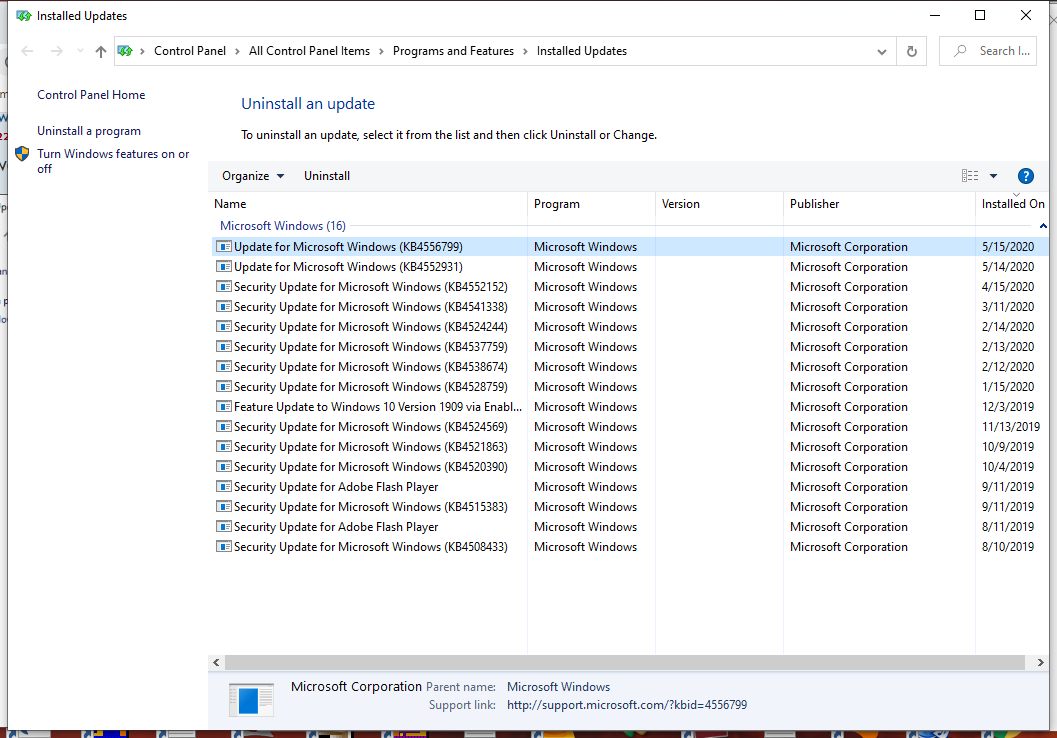Click icon of Feature Update 1909 row
The height and width of the screenshot is (738, 1057).
(x=223, y=406)
